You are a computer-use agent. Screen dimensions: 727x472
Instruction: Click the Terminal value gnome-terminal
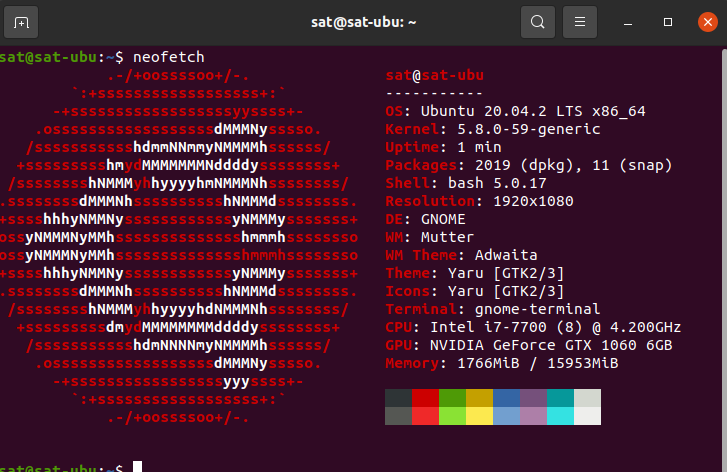pos(537,309)
